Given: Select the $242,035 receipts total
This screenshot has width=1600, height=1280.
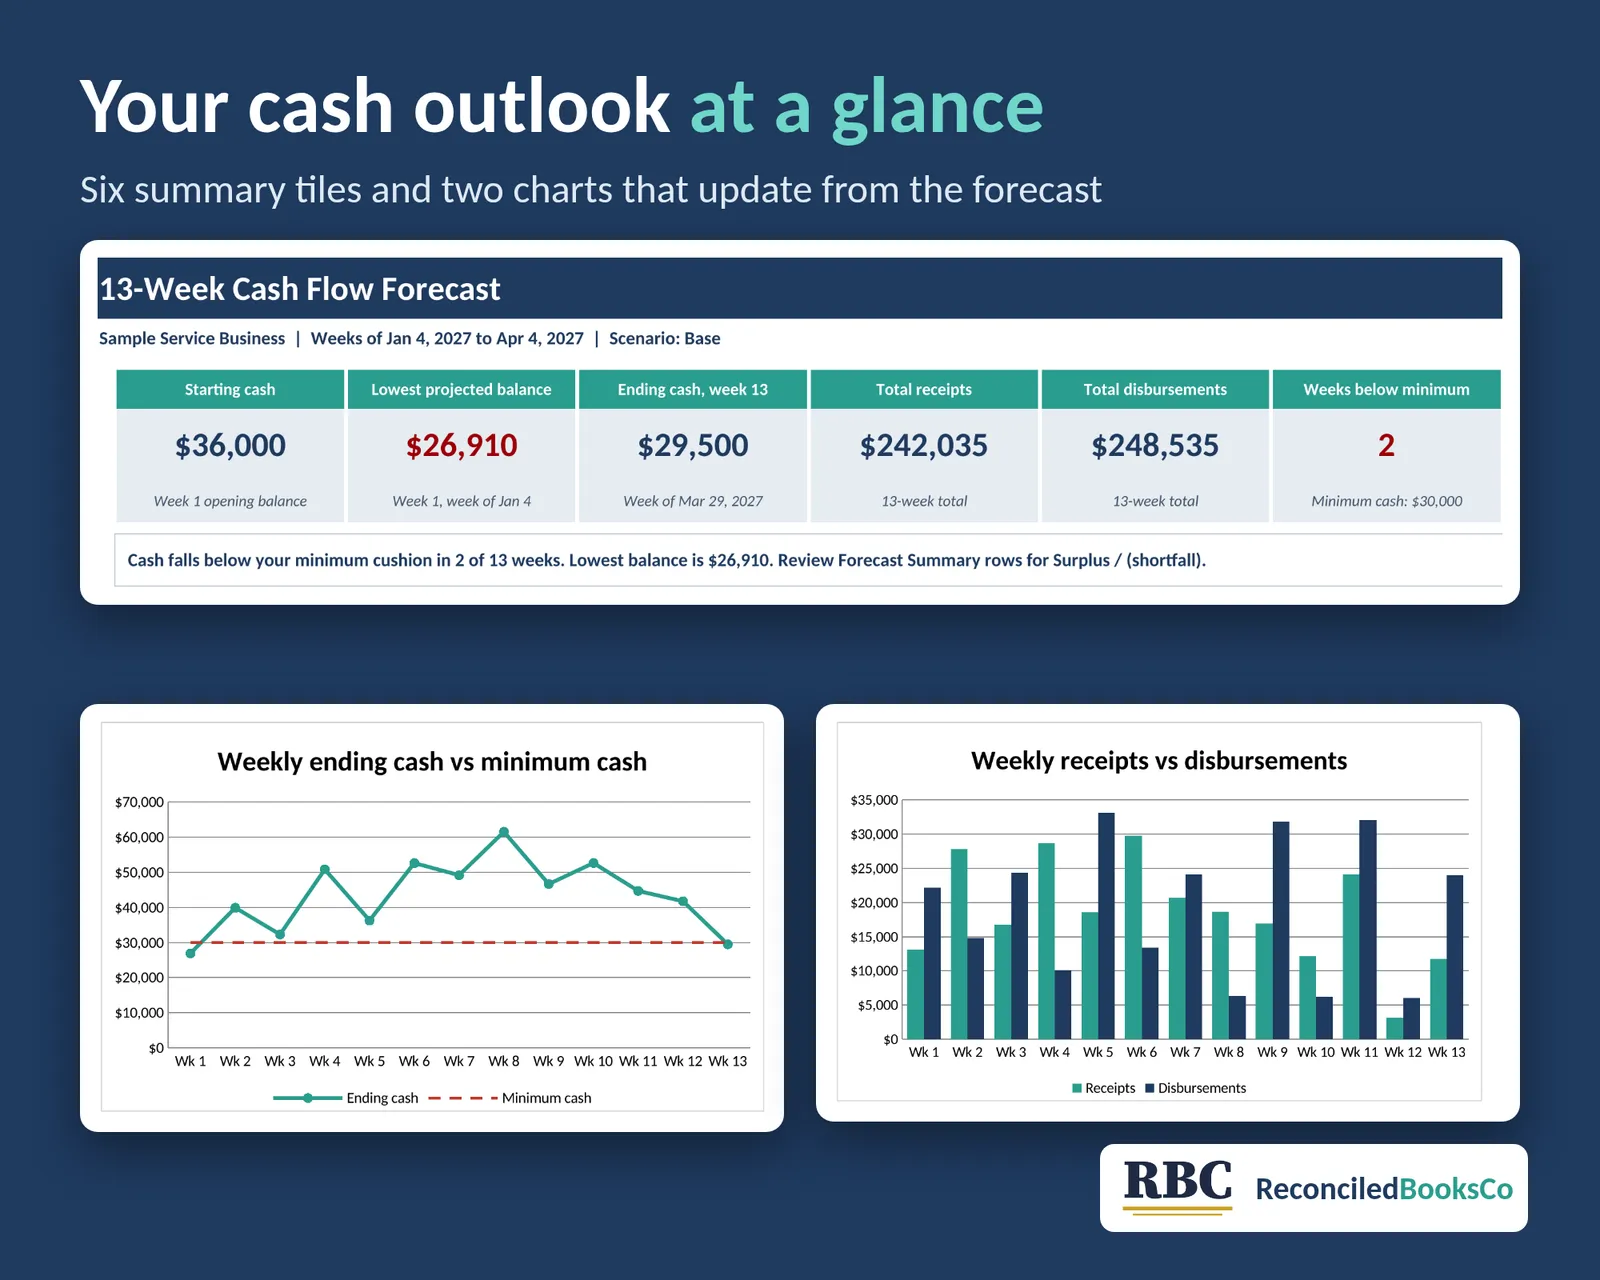Looking at the screenshot, I should point(924,445).
